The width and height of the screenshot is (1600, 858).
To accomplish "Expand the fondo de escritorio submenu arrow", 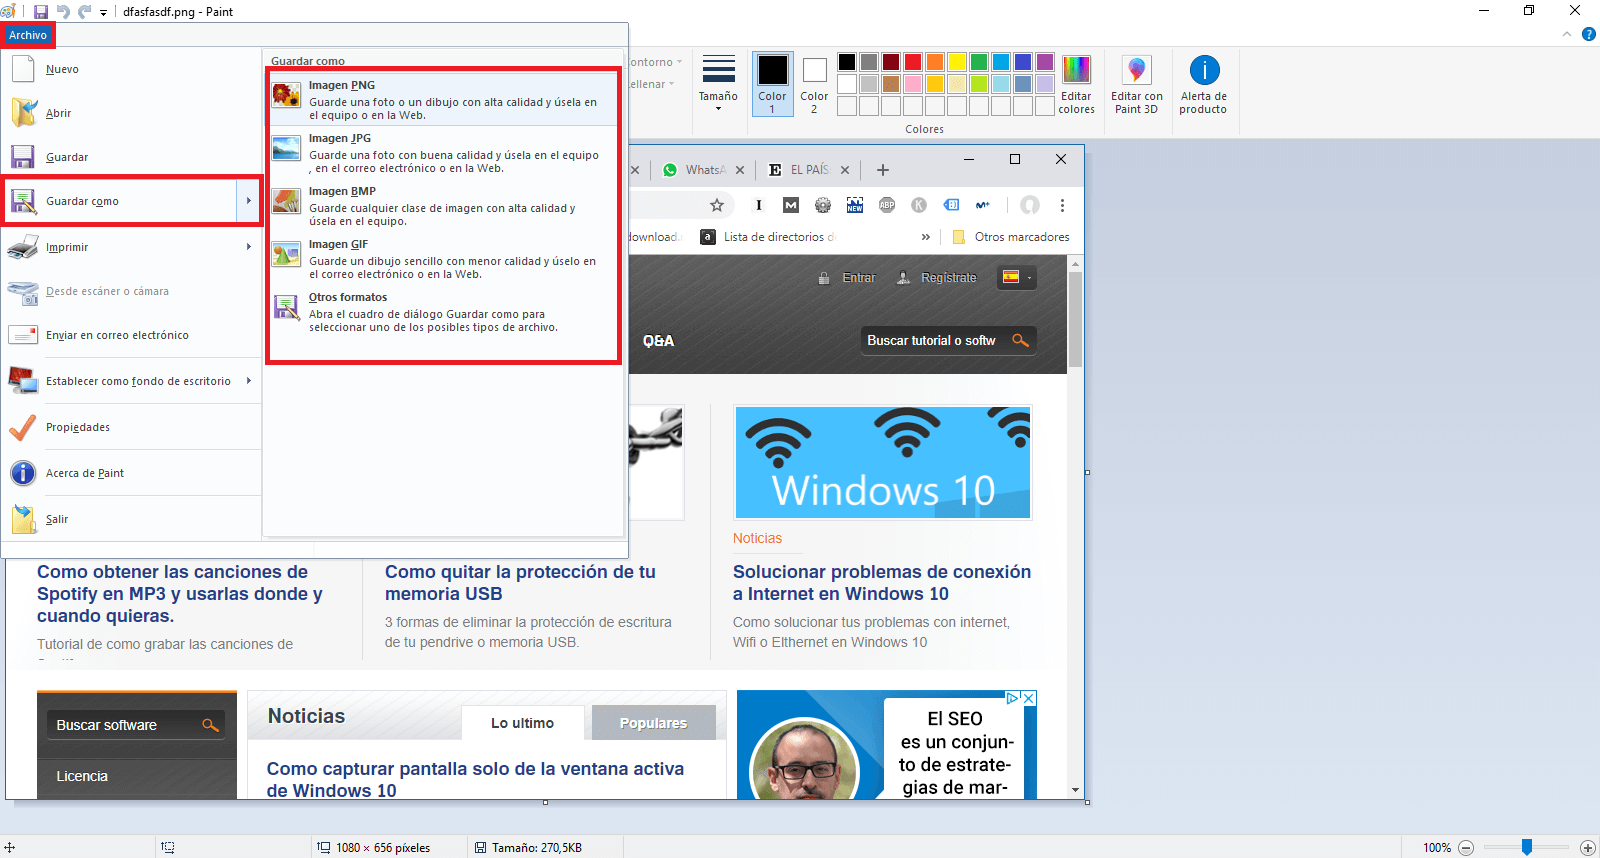I will [249, 381].
